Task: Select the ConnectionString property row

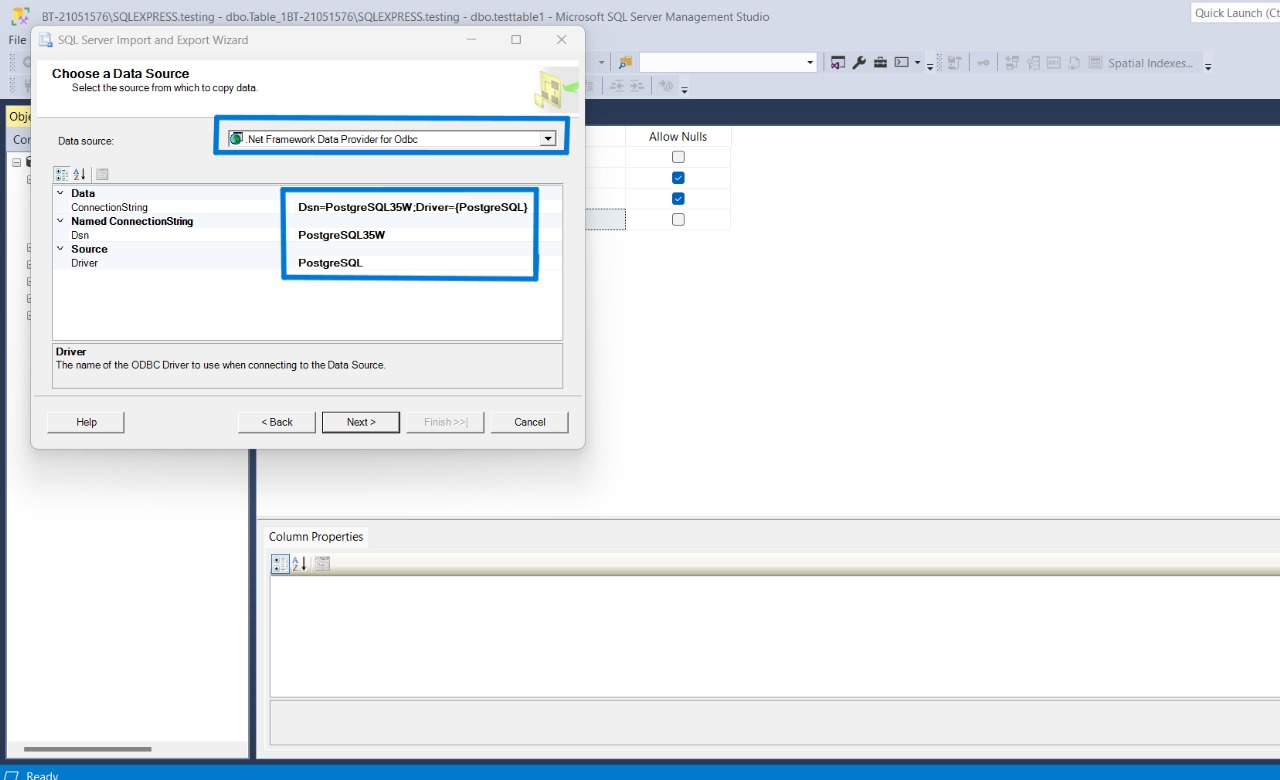Action: point(307,207)
